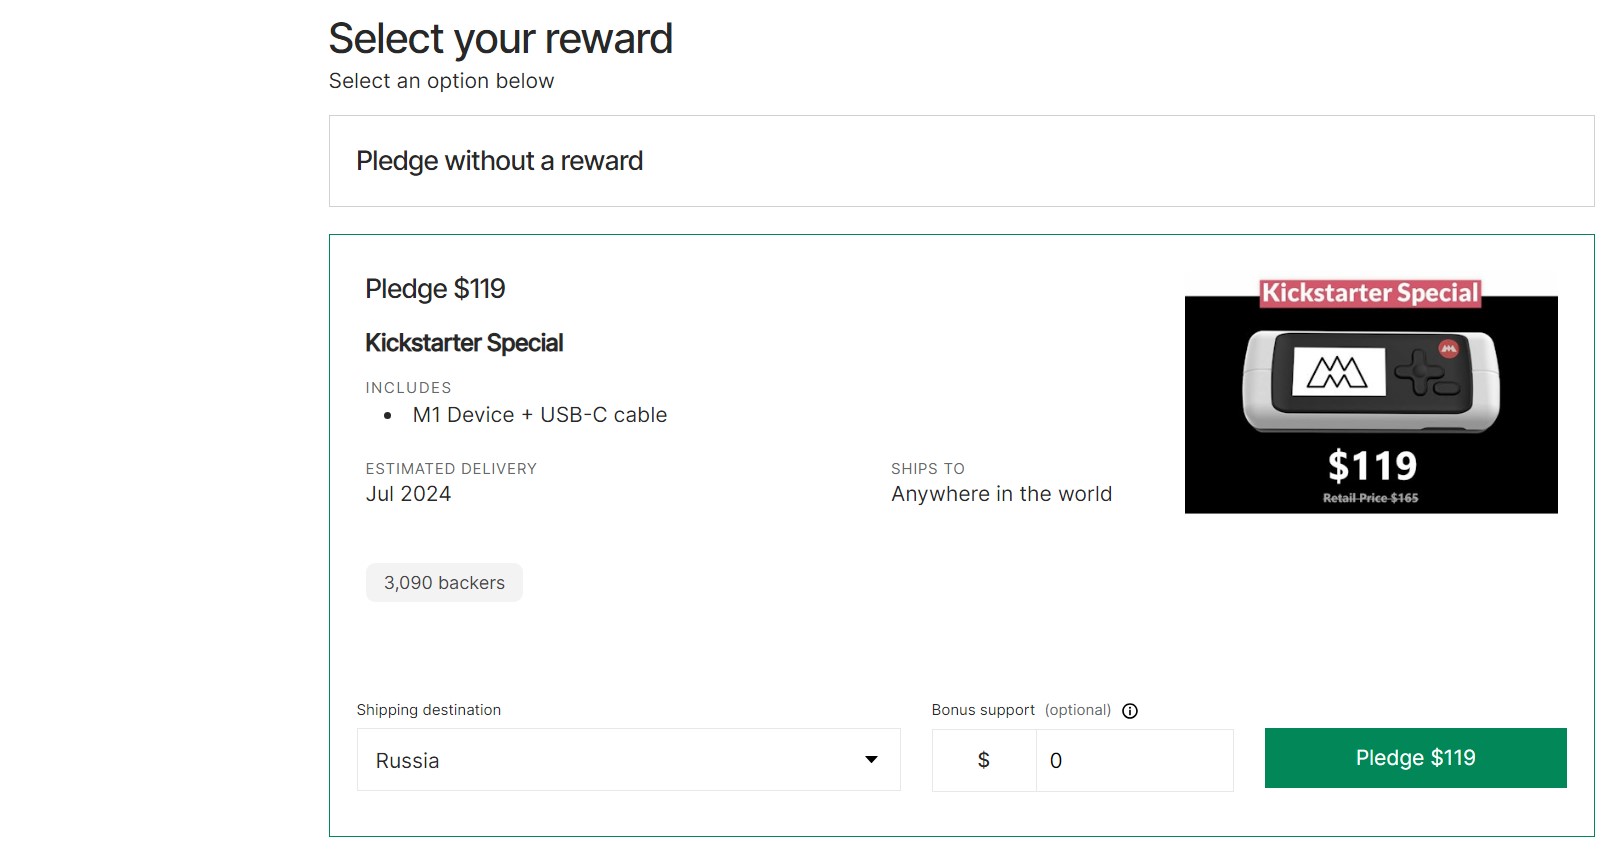Image resolution: width=1624 pixels, height=854 pixels.
Task: Click the Jul 2024 estimated delivery text
Action: [408, 494]
